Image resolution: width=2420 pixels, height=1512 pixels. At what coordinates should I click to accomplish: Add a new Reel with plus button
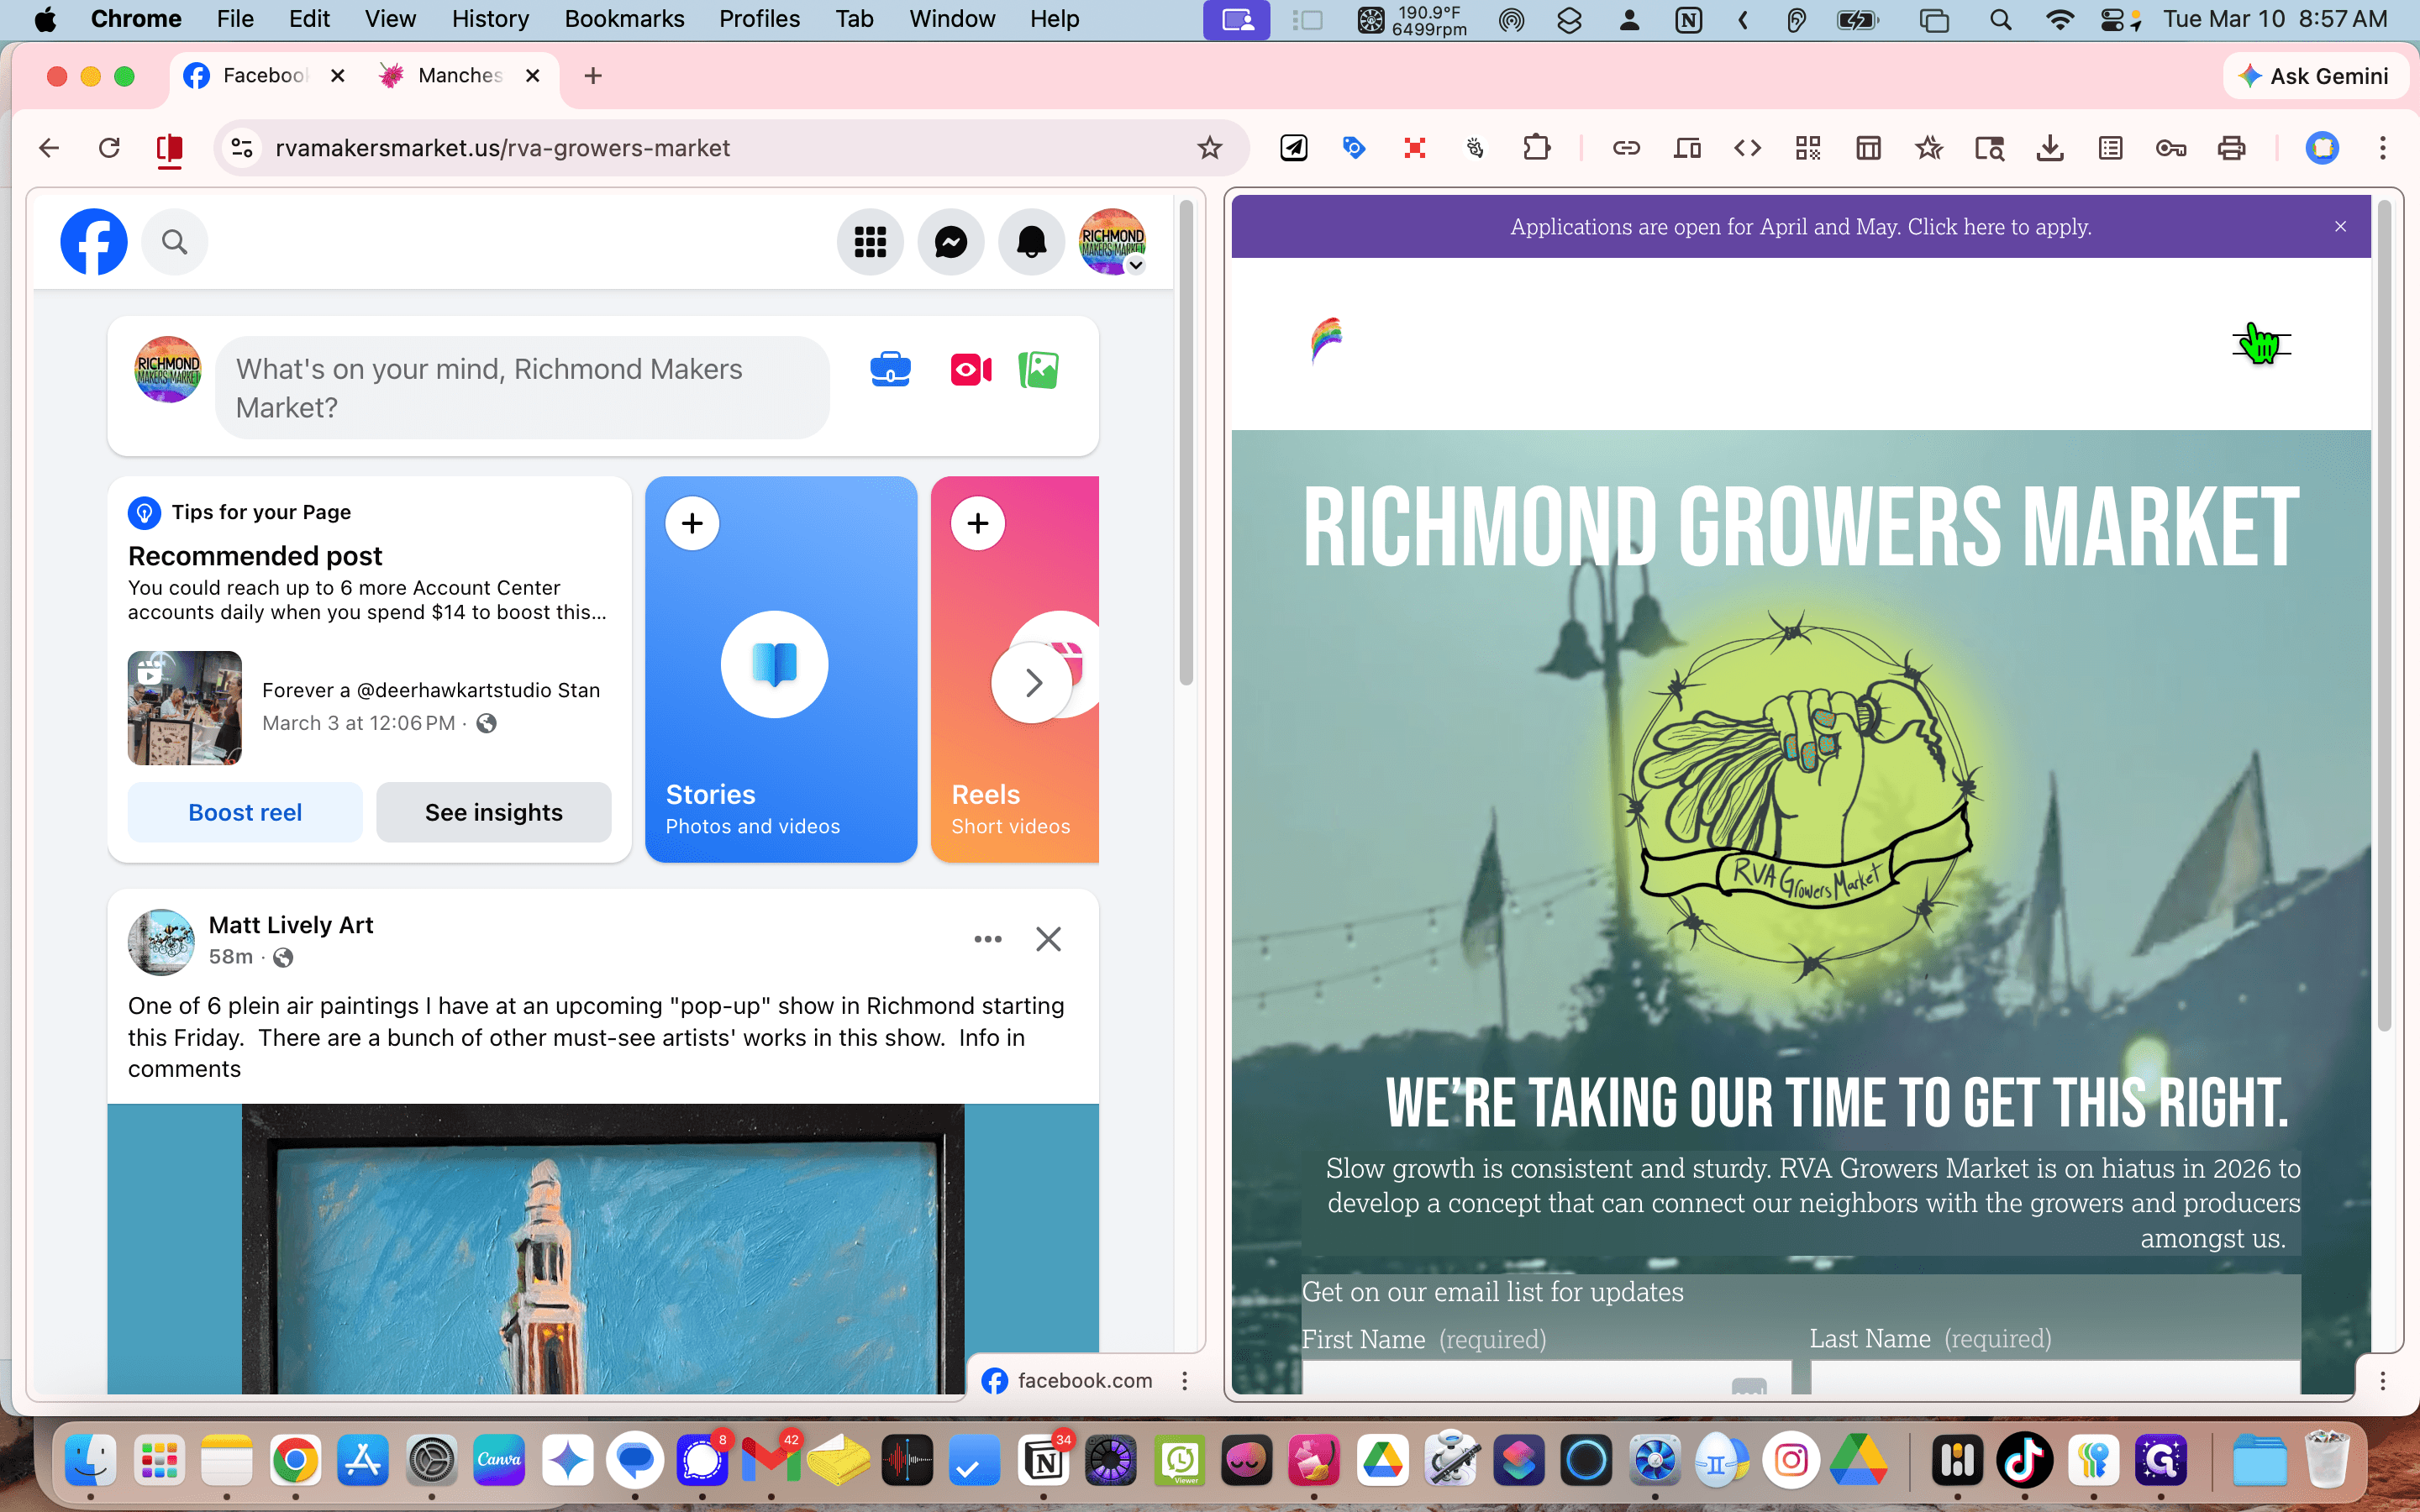tap(978, 523)
